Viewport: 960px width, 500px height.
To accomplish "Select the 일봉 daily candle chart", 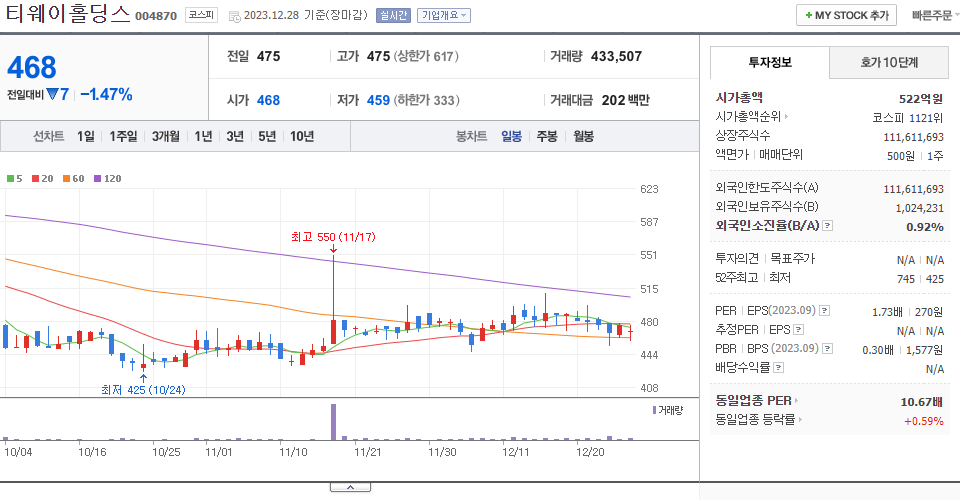I will (511, 136).
